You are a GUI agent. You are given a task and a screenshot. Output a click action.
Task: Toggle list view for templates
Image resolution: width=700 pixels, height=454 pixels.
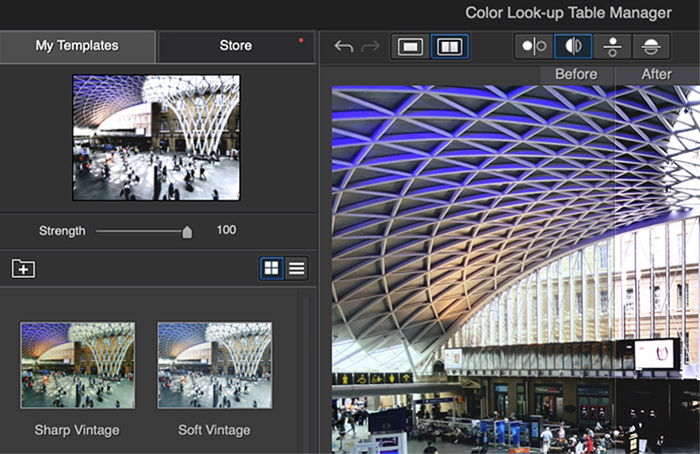pos(296,268)
